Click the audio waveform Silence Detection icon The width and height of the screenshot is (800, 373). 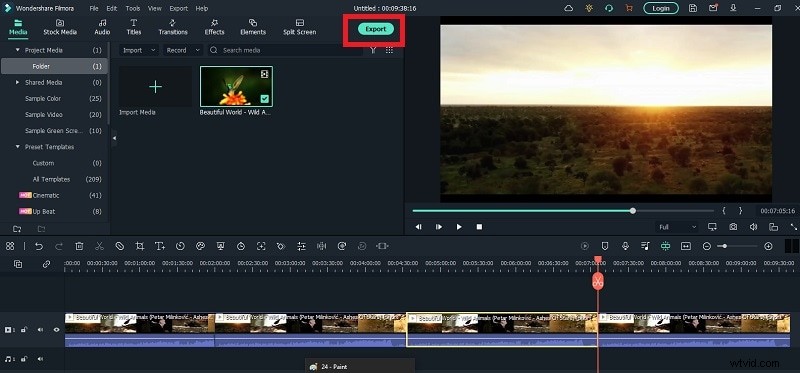pyautogui.click(x=321, y=246)
